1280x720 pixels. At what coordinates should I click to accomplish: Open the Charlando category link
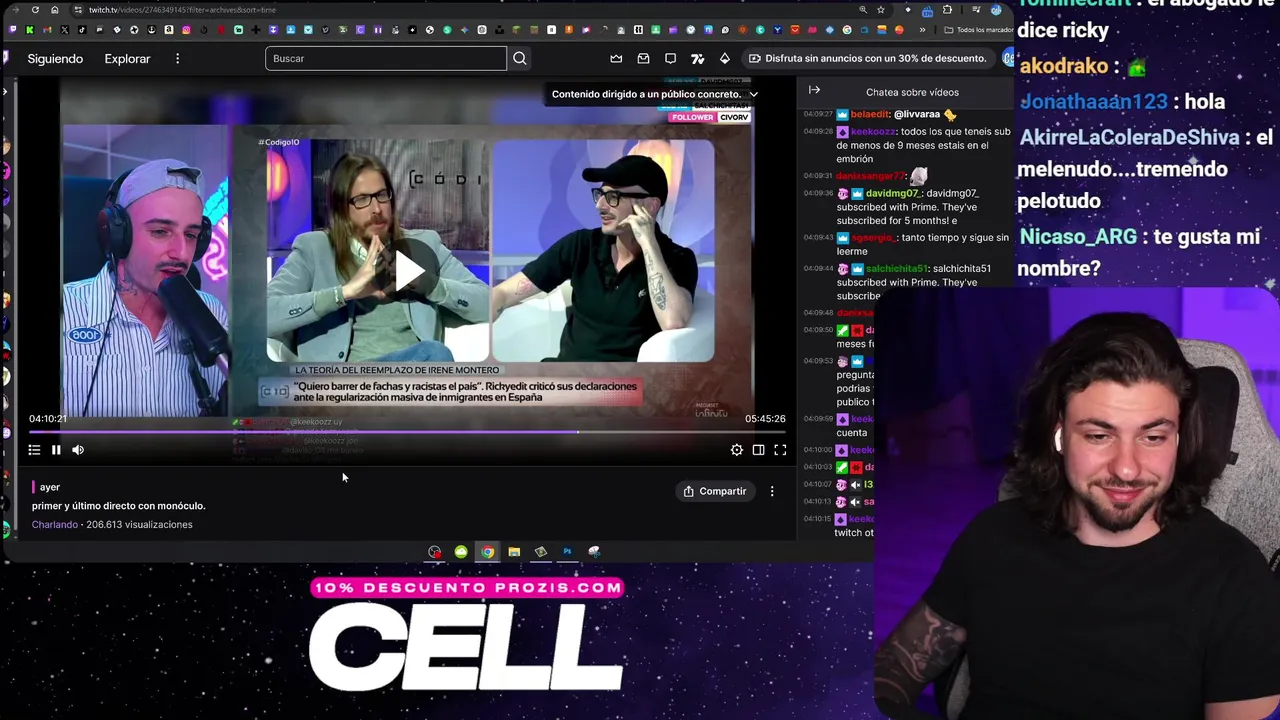coord(54,524)
